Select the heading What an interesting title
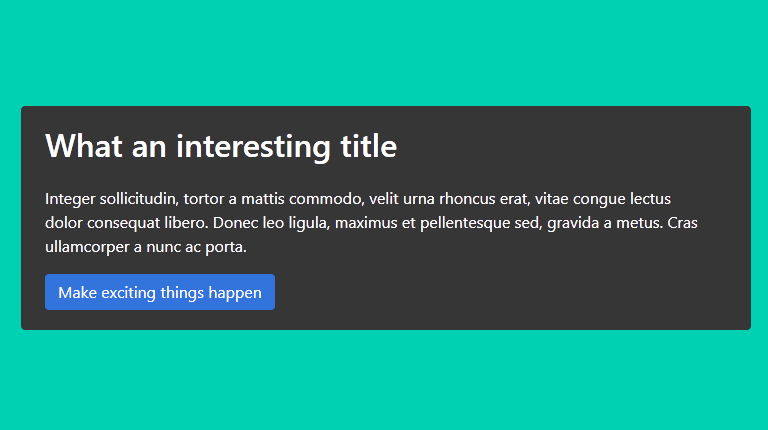 [221, 146]
